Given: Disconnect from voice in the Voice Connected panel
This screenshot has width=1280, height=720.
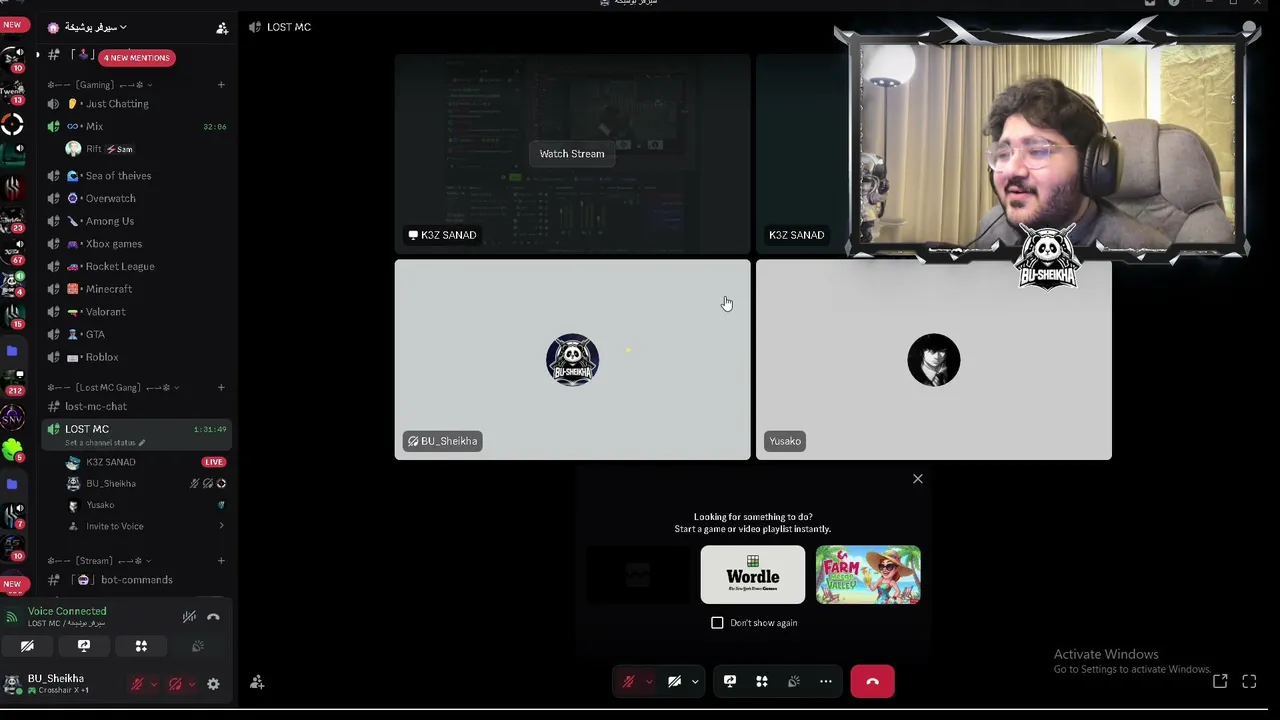Looking at the screenshot, I should [213, 617].
